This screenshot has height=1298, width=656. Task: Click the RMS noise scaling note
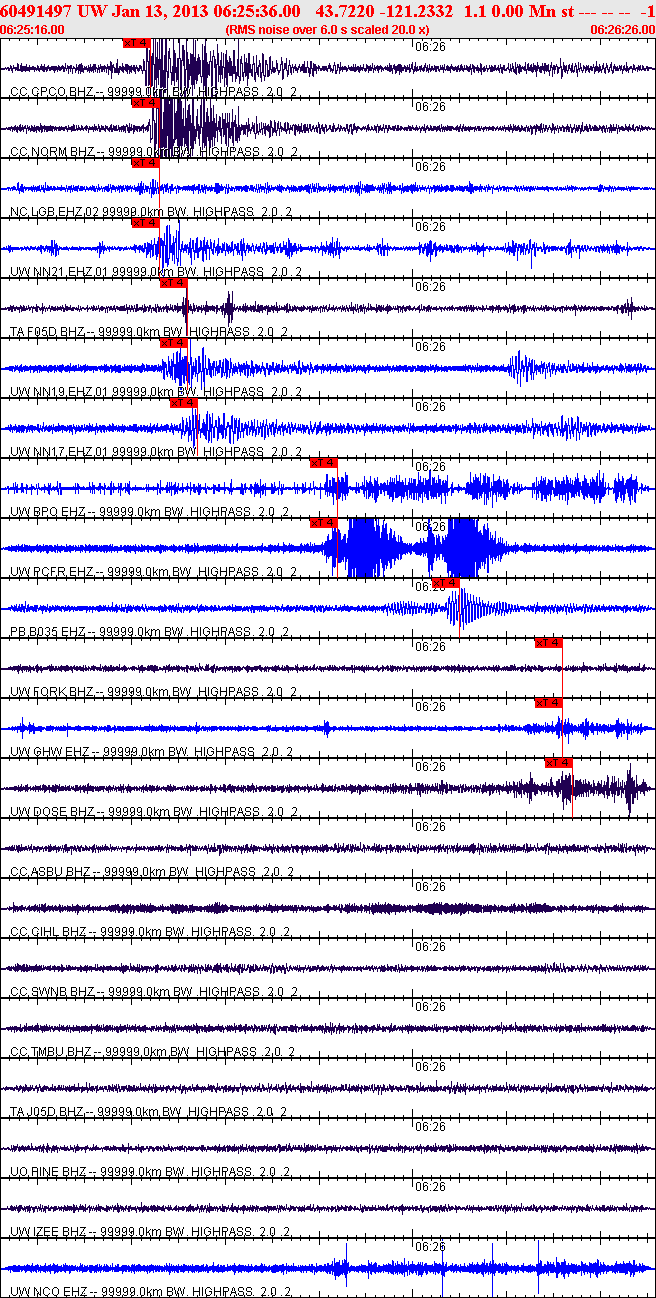(328, 30)
